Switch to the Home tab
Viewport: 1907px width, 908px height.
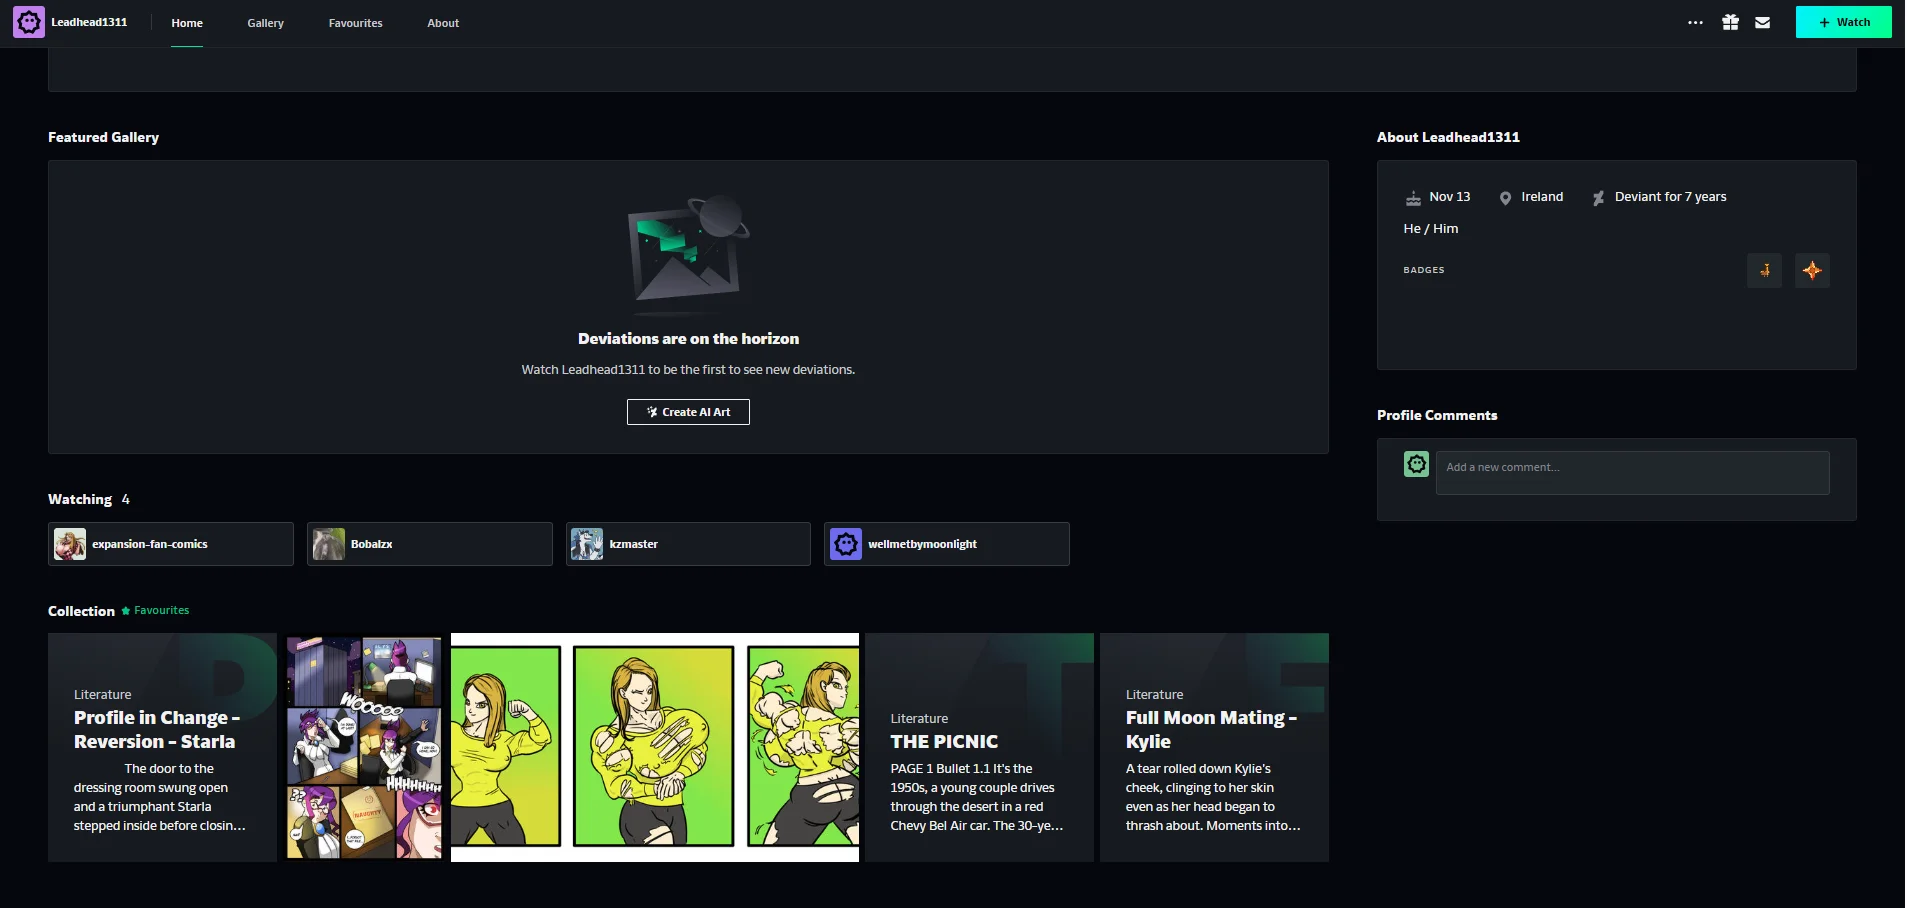[187, 23]
